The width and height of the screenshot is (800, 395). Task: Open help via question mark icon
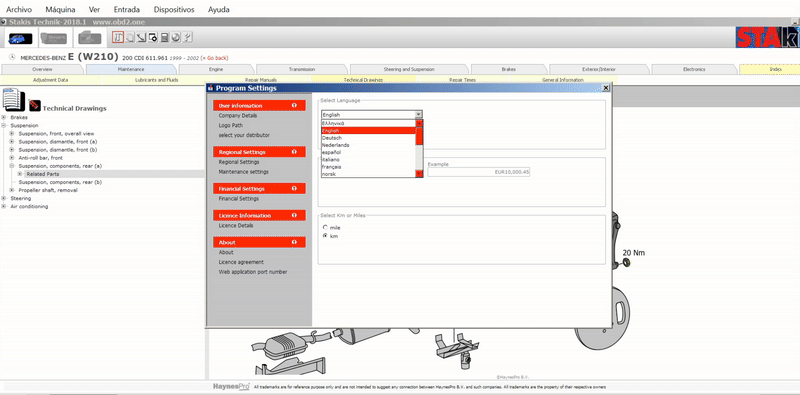187,37
